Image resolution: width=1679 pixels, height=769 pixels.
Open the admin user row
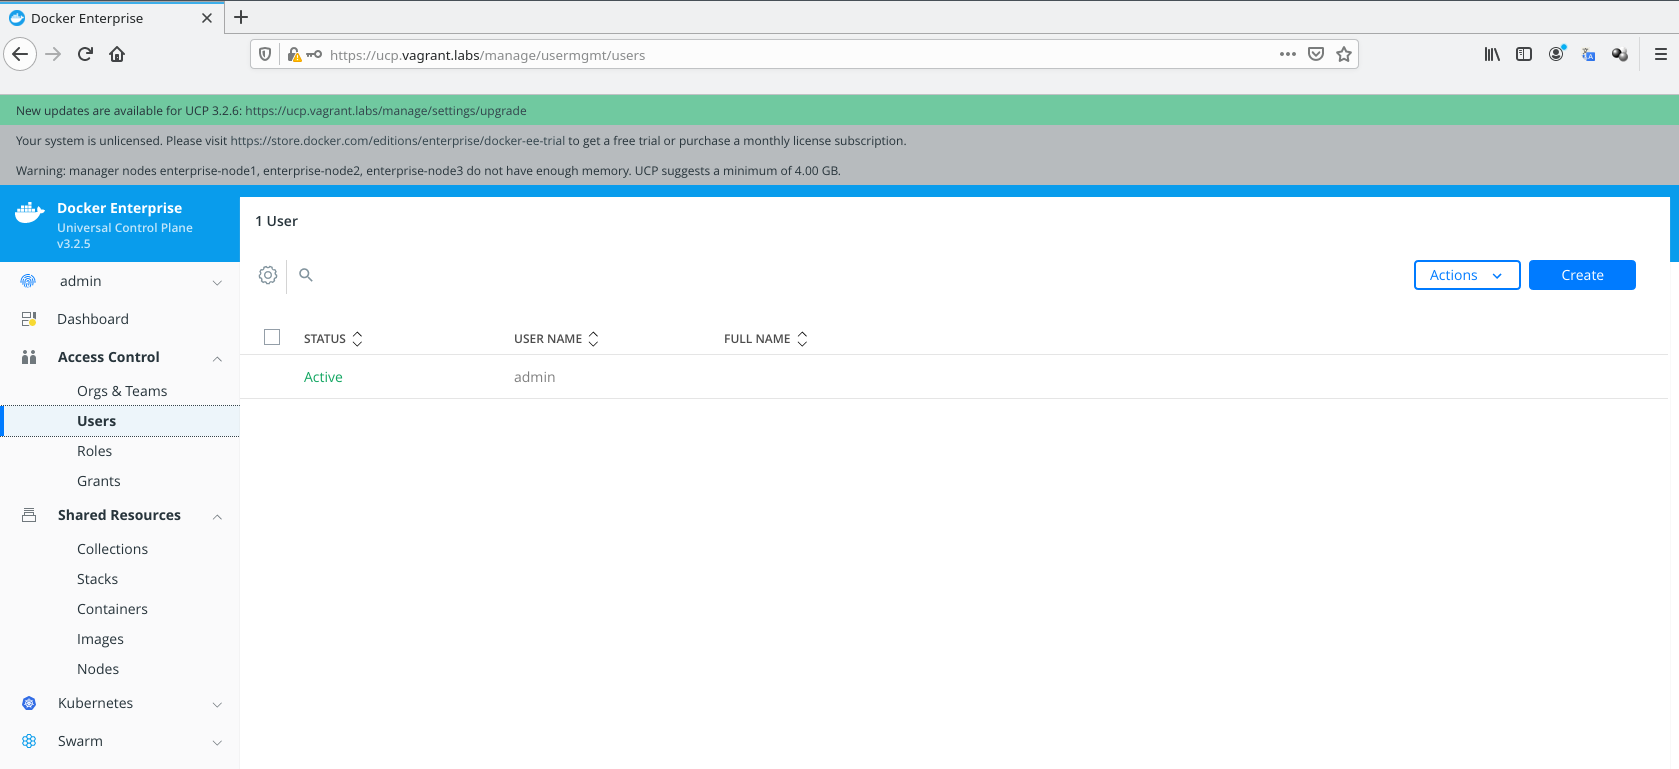954,377
